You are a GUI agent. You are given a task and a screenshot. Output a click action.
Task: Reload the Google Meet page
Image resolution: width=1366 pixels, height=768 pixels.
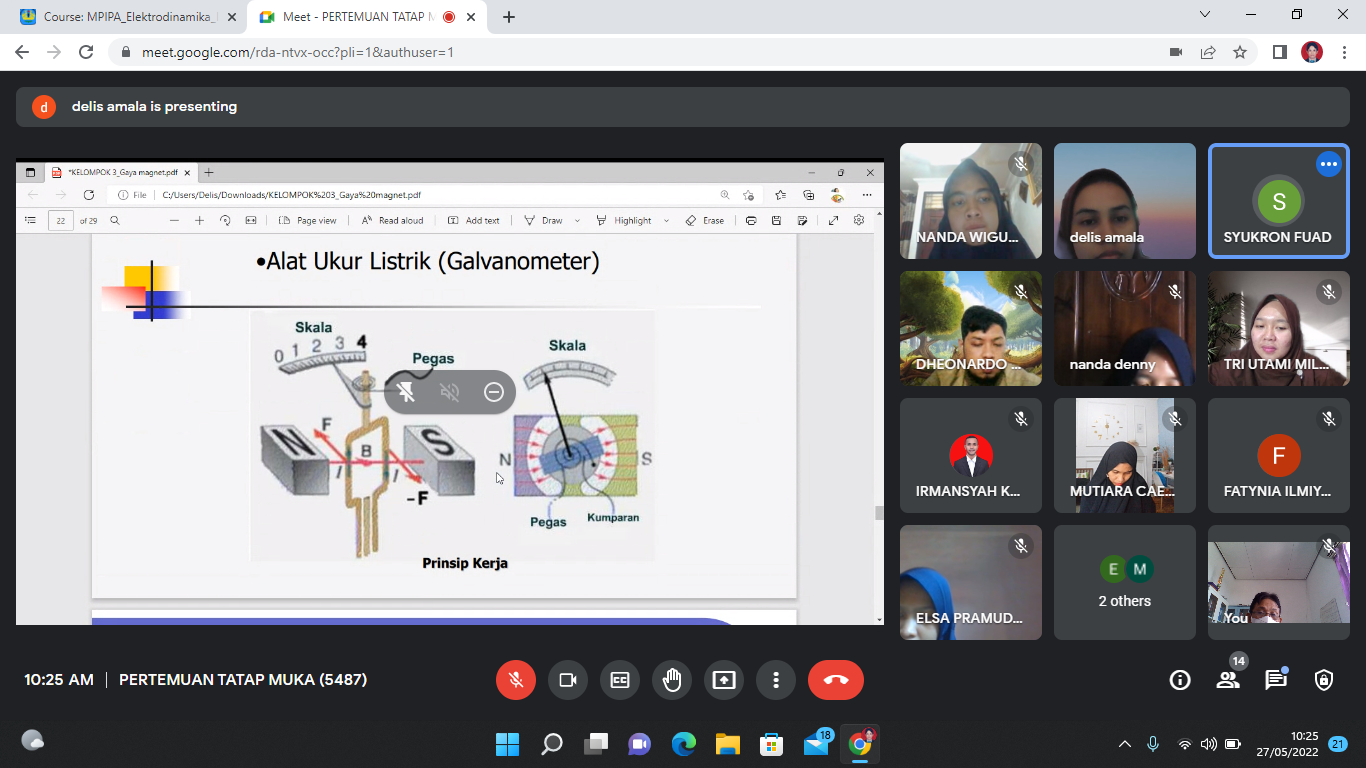click(86, 52)
